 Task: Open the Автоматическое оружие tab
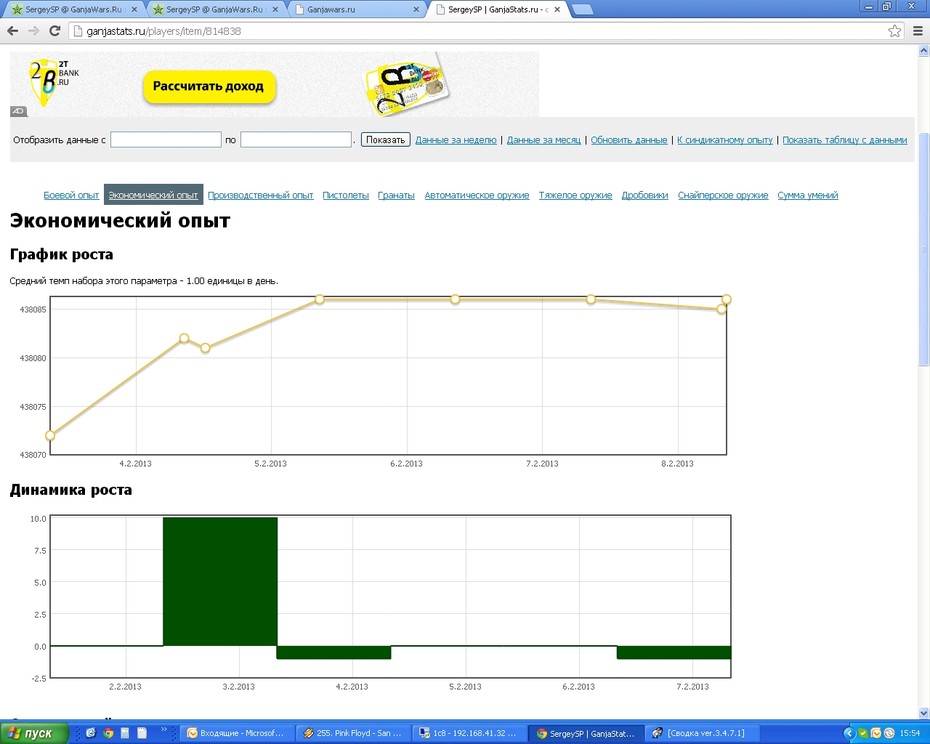[477, 195]
